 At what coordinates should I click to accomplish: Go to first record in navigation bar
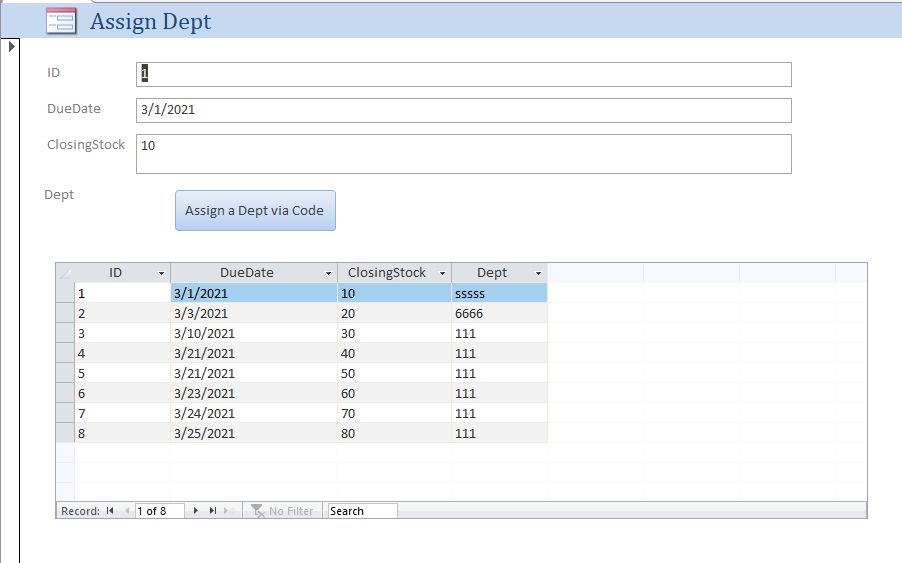110,511
